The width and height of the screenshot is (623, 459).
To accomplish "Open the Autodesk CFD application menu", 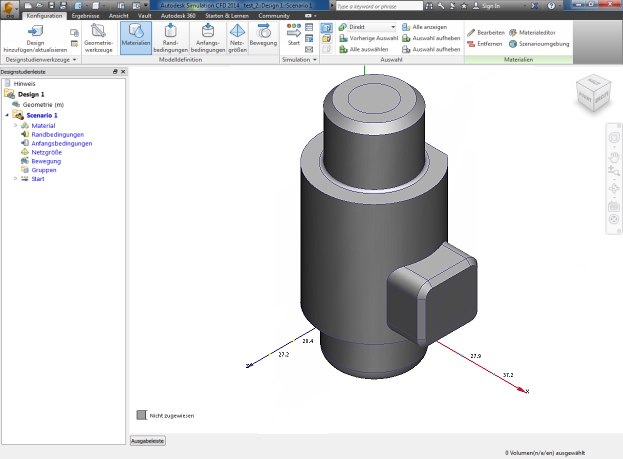I will [9, 9].
